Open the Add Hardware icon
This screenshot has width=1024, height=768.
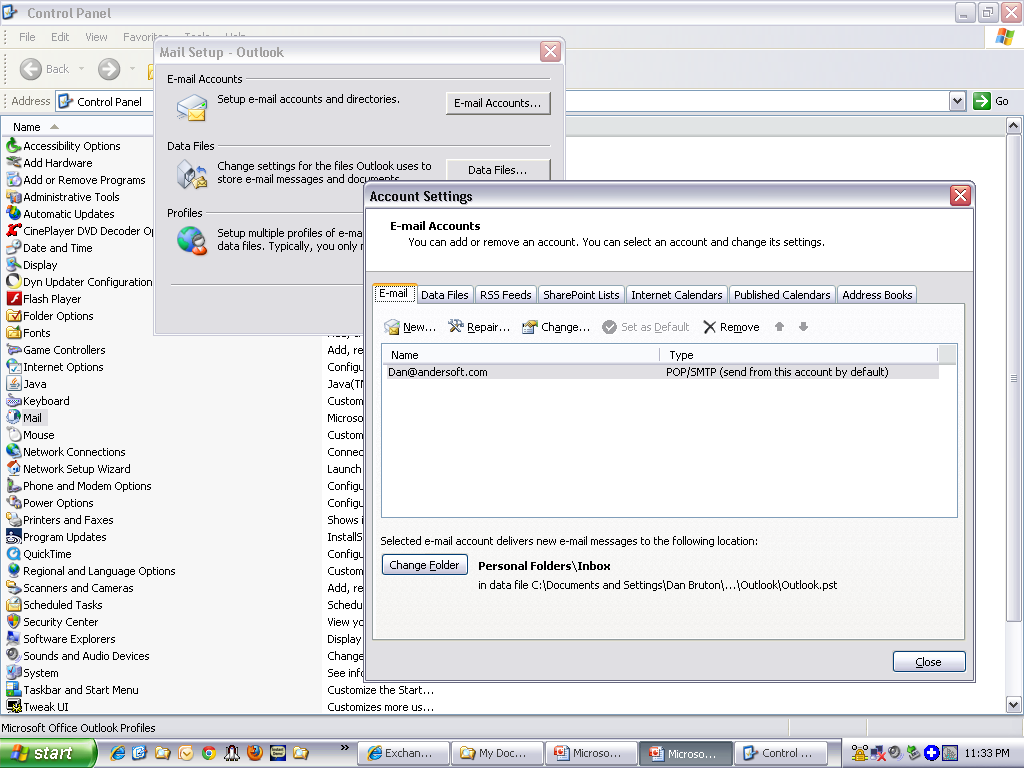click(x=14, y=163)
